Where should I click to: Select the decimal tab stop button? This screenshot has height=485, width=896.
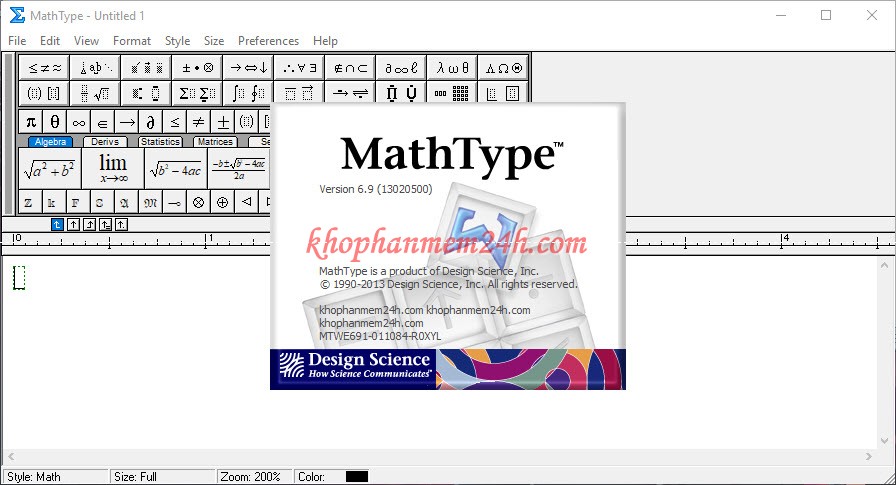click(121, 224)
